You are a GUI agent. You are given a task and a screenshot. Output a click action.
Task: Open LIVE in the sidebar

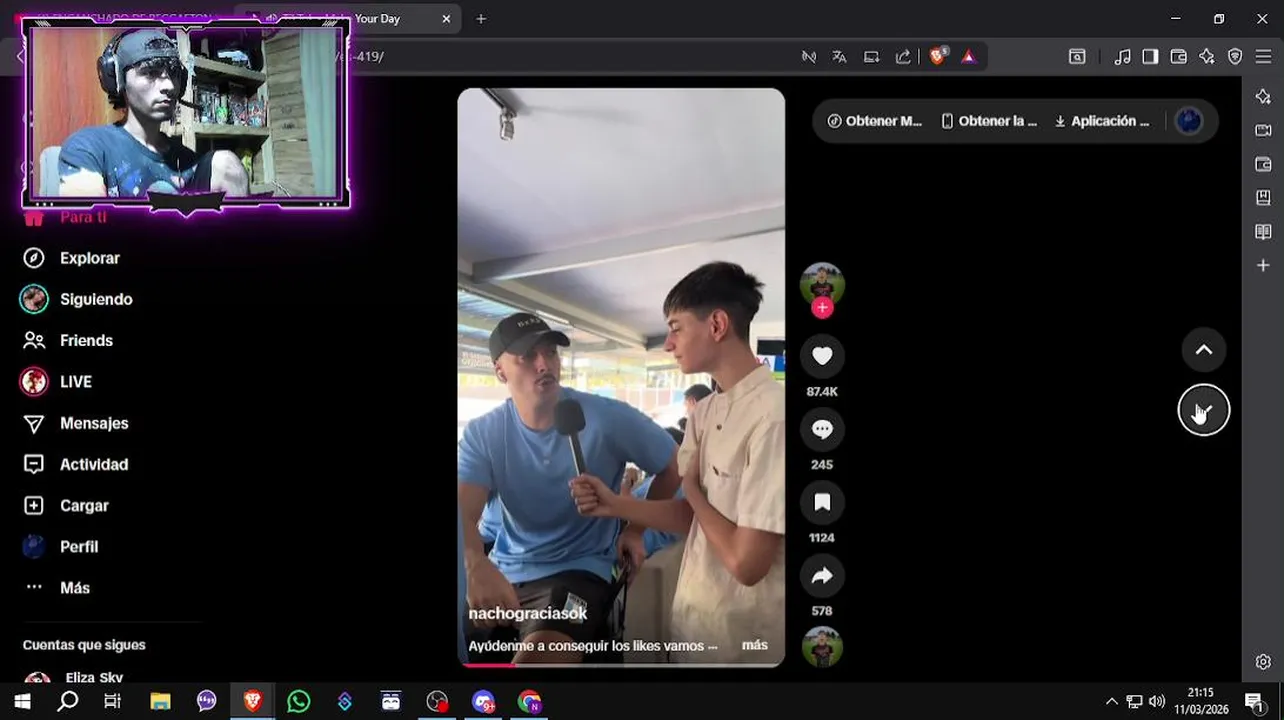click(x=57, y=382)
